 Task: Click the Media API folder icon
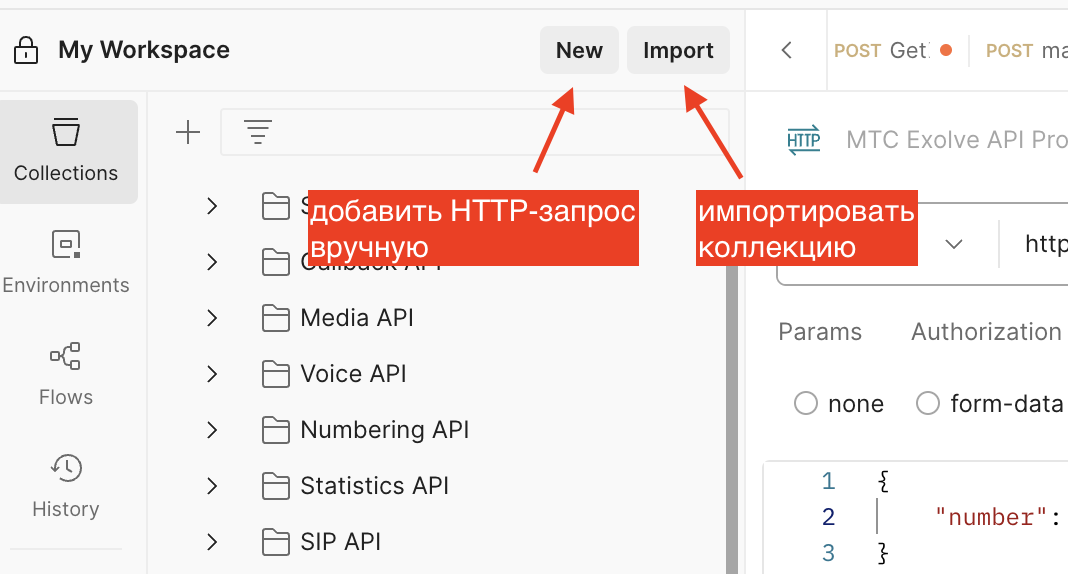[276, 318]
